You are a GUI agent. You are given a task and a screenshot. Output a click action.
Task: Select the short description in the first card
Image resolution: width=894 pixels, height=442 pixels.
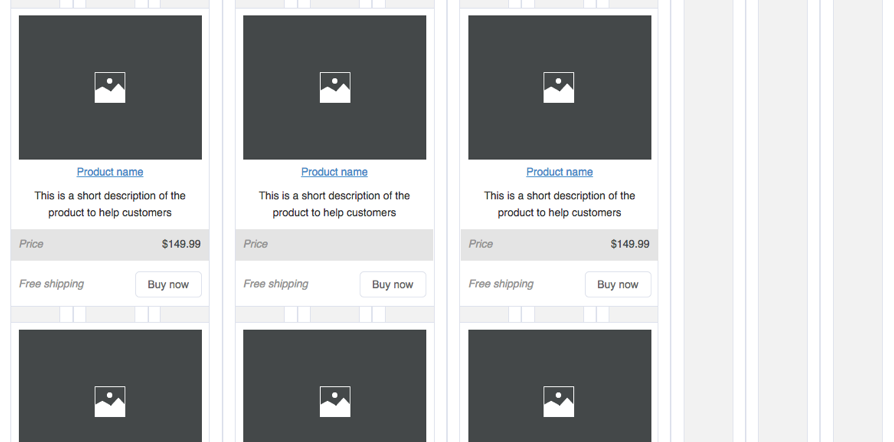[x=110, y=204]
